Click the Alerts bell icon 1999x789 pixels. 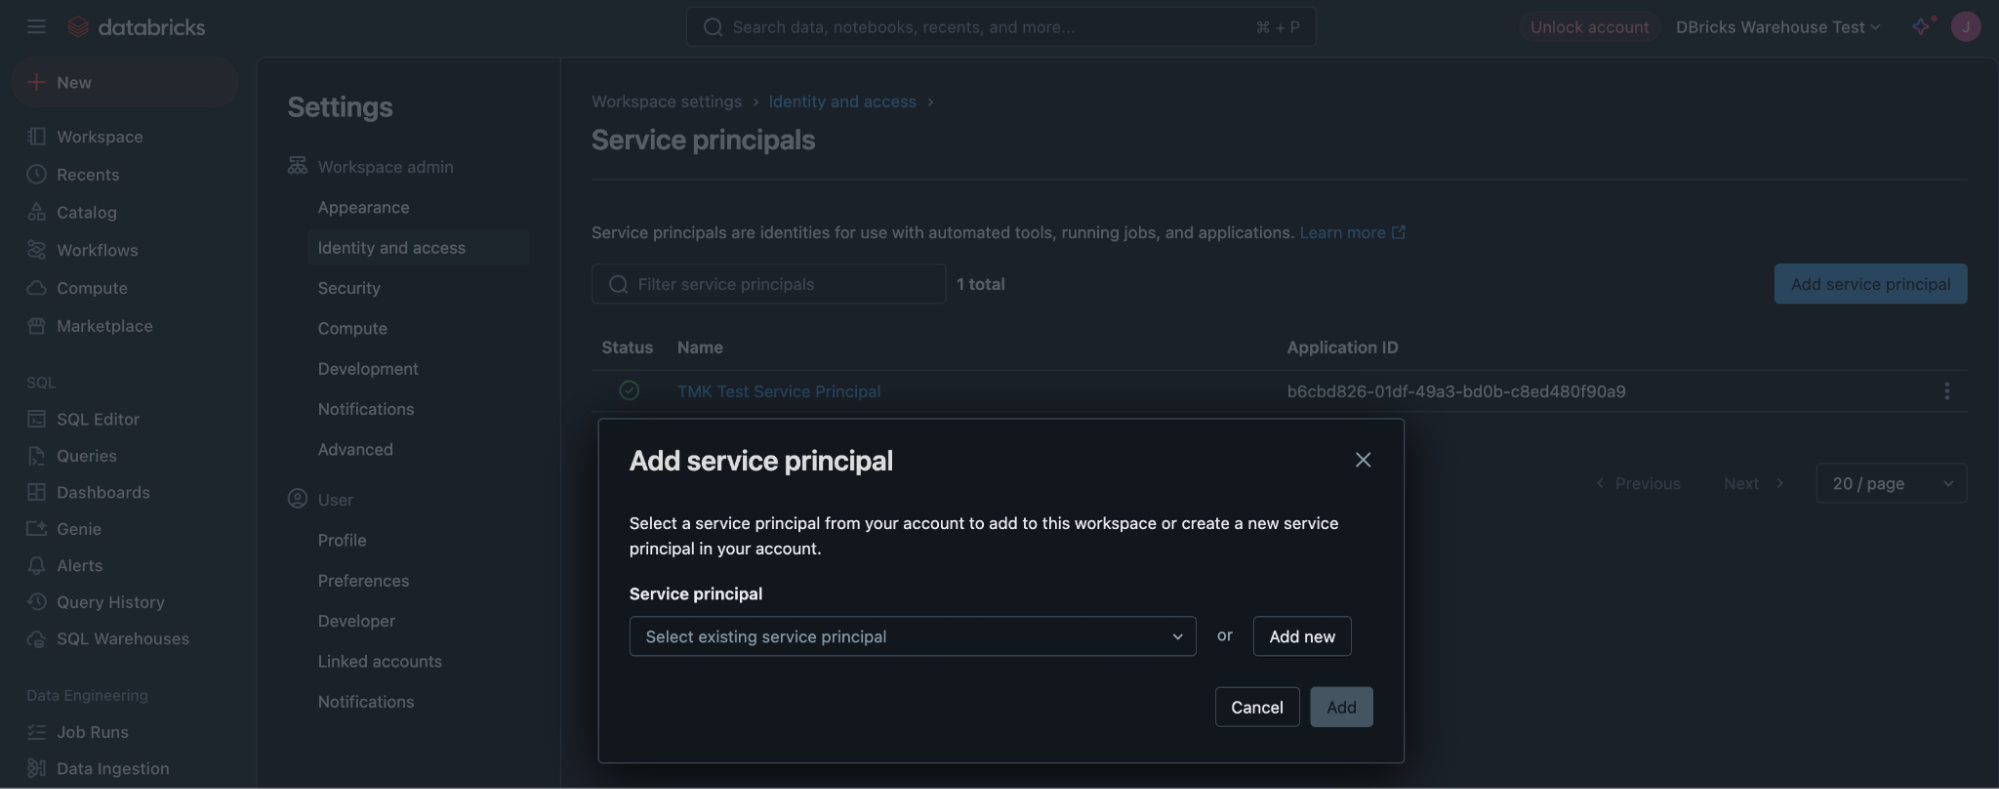click(37, 566)
